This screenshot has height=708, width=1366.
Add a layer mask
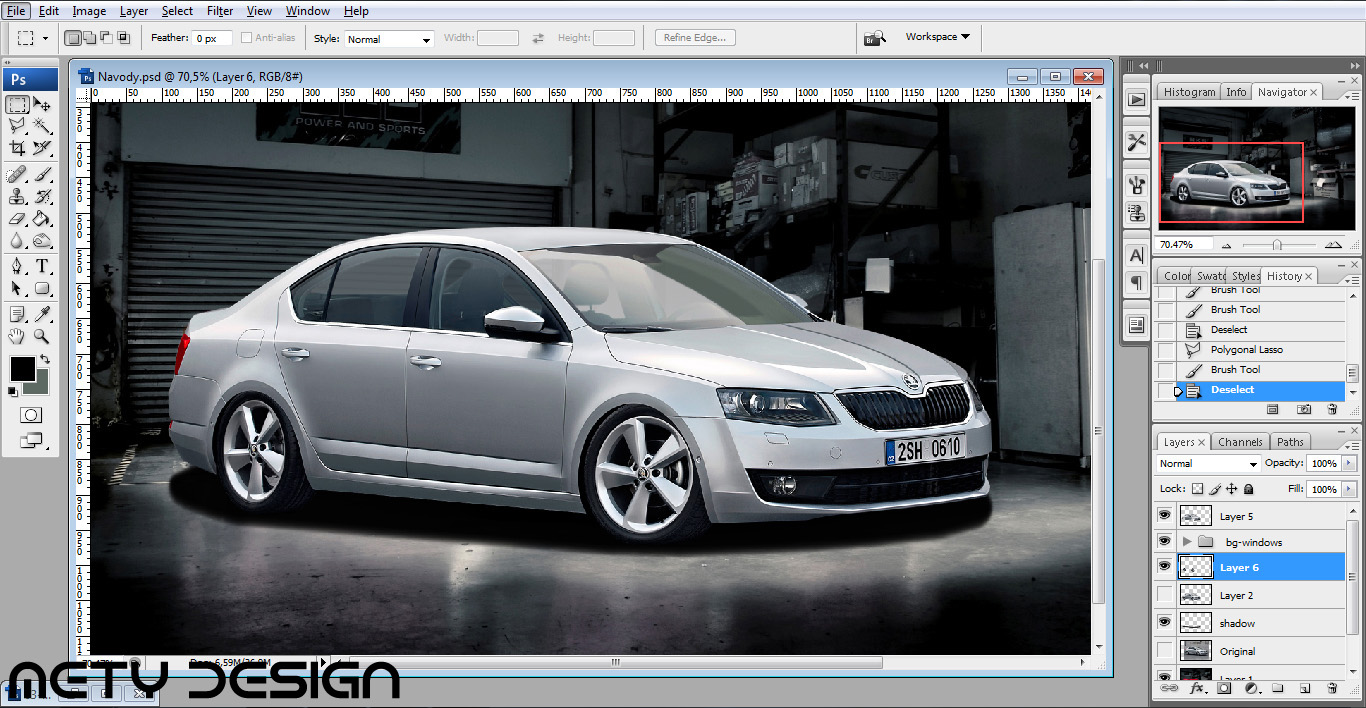(x=1225, y=688)
